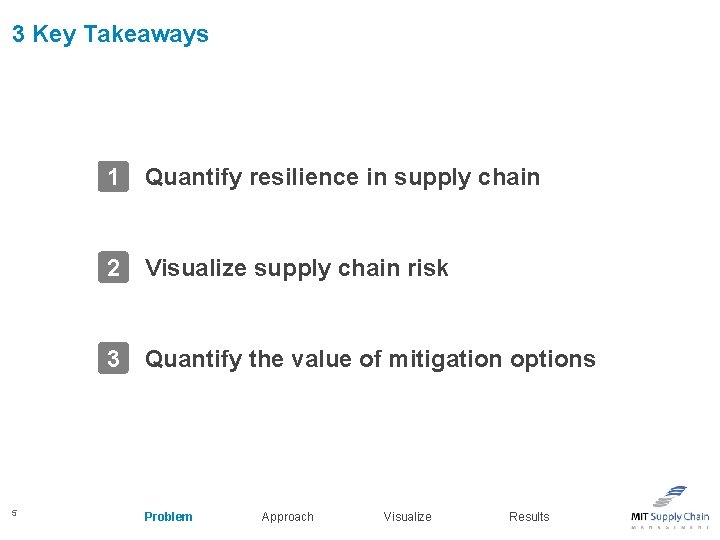Click "Quantify the value of mitigation options"
Screen dimensions: 720x540
point(370,359)
